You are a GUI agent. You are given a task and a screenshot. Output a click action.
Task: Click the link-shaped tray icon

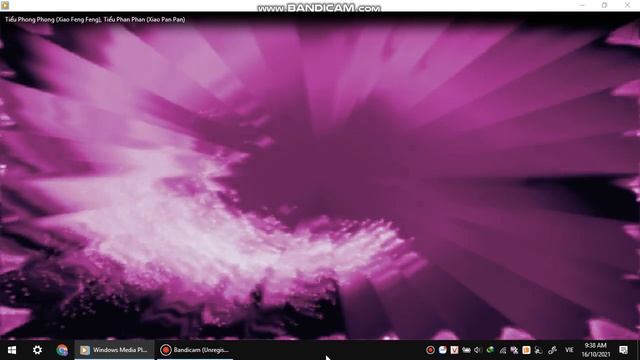[552, 350]
